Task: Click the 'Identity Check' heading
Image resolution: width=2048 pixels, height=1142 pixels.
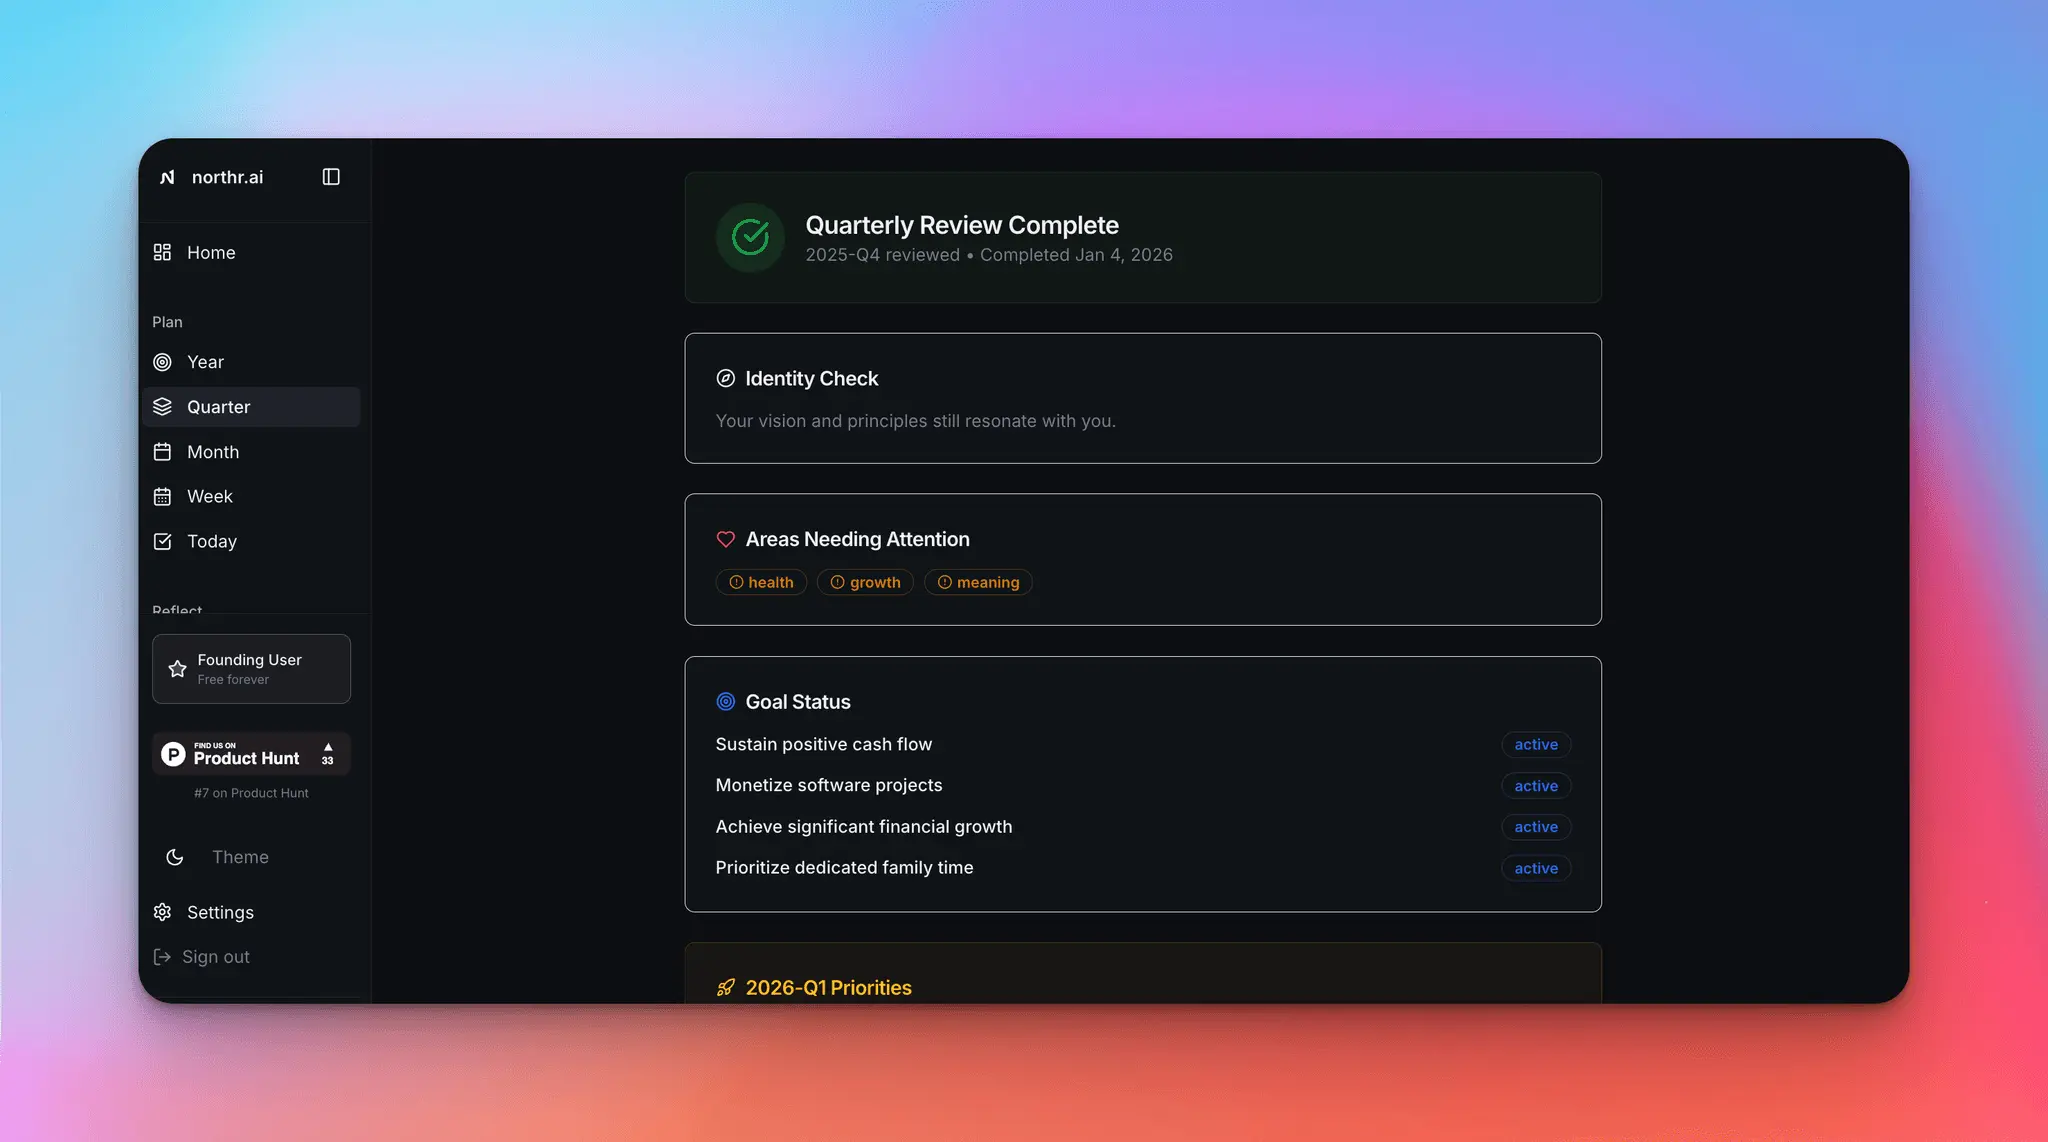Action: tap(812, 378)
